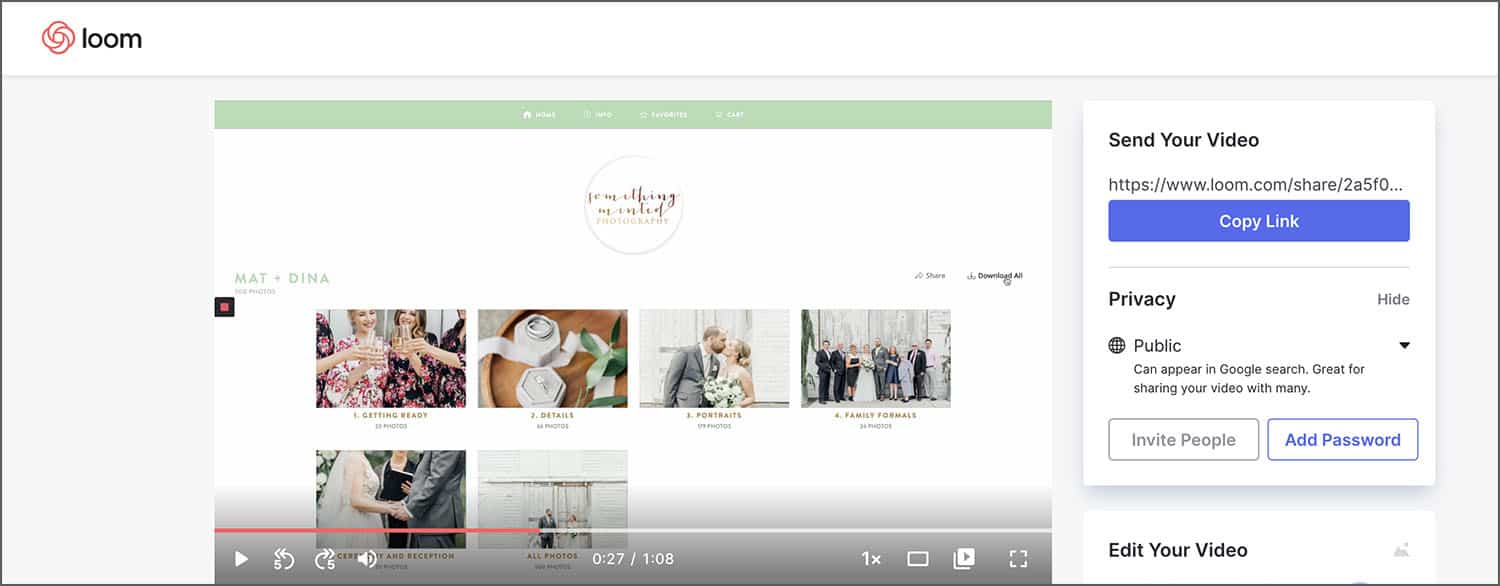Open picture-in-picture mode
This screenshot has width=1500, height=586.
coord(964,559)
